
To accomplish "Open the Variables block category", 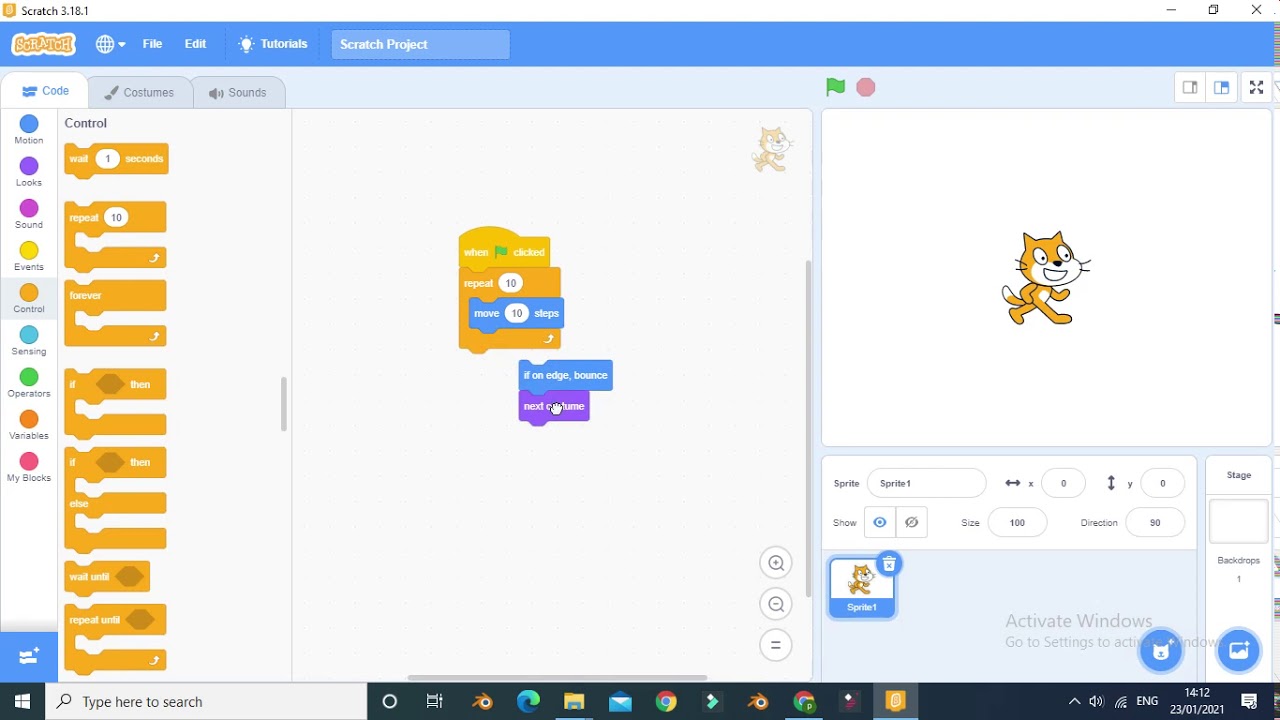I will (29, 425).
